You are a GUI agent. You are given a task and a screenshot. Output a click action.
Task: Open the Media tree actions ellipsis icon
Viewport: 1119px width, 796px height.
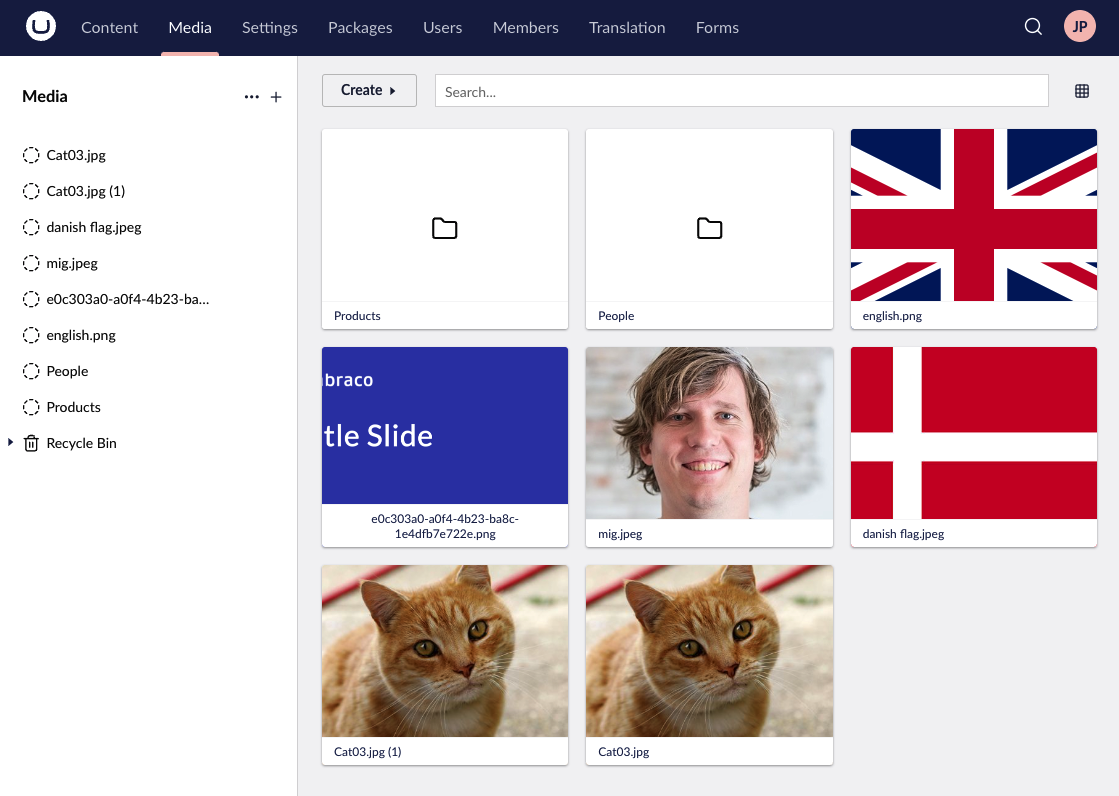(252, 96)
